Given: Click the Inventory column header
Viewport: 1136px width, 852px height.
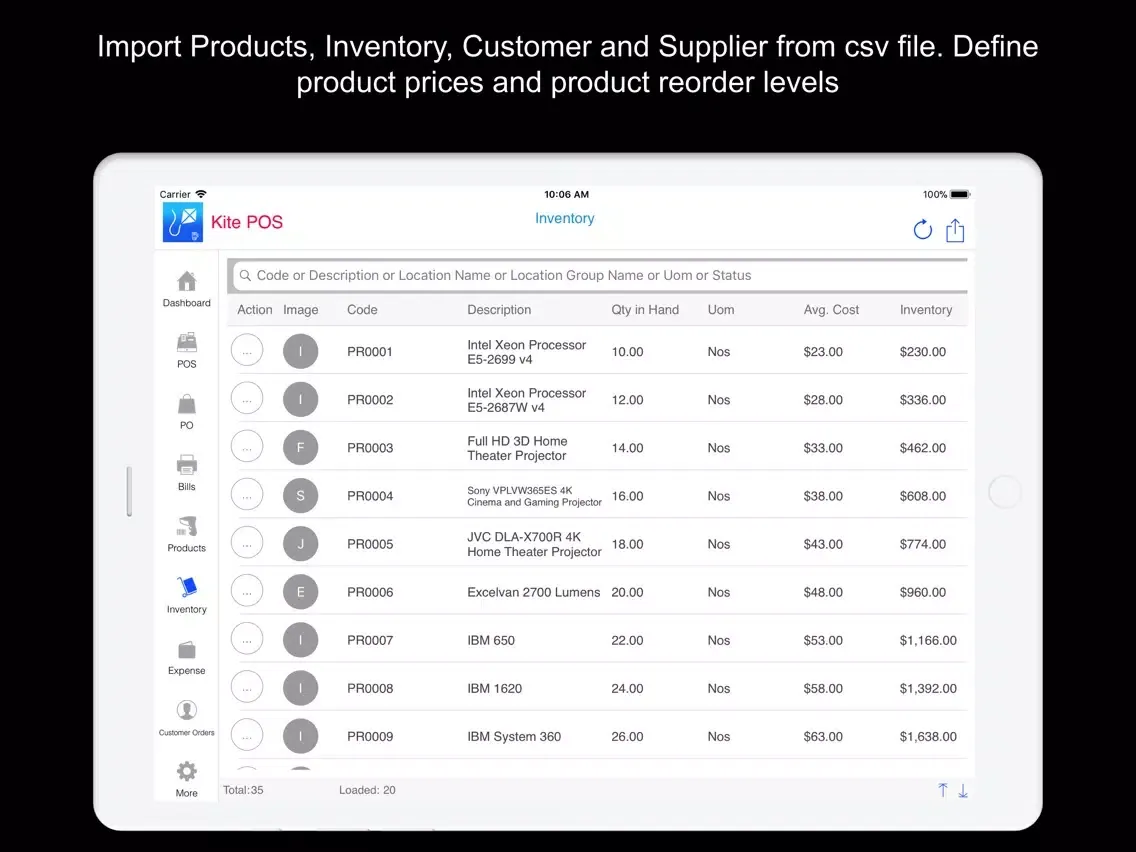Looking at the screenshot, I should click(x=926, y=310).
